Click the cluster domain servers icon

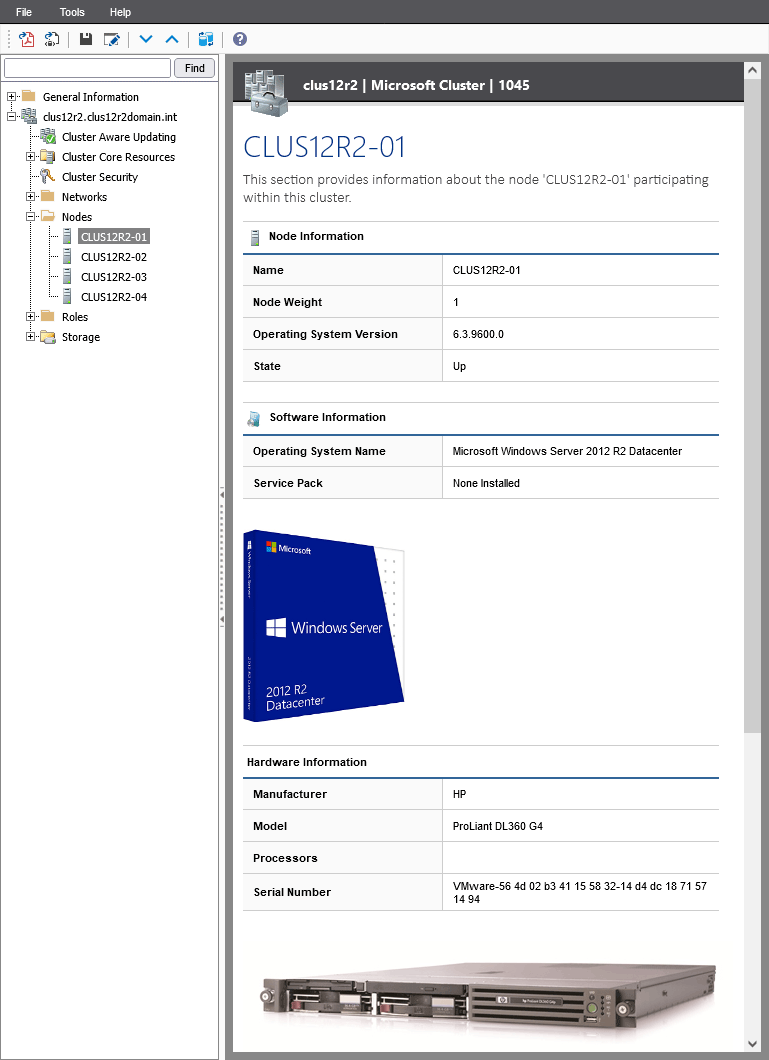(x=29, y=116)
